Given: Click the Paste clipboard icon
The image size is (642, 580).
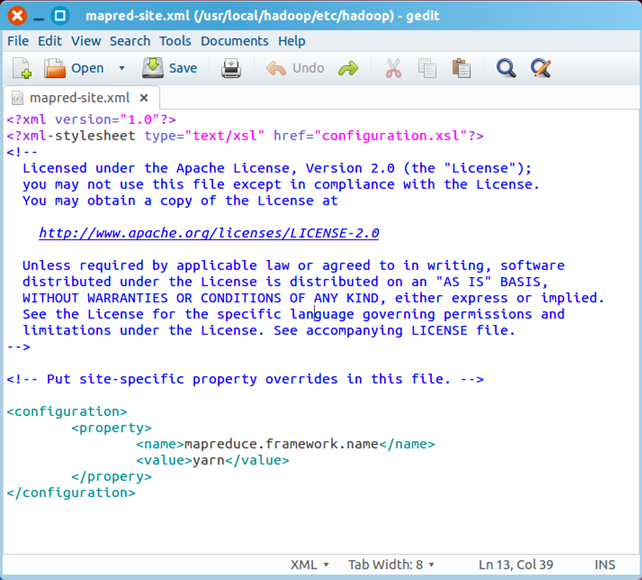Looking at the screenshot, I should (461, 68).
